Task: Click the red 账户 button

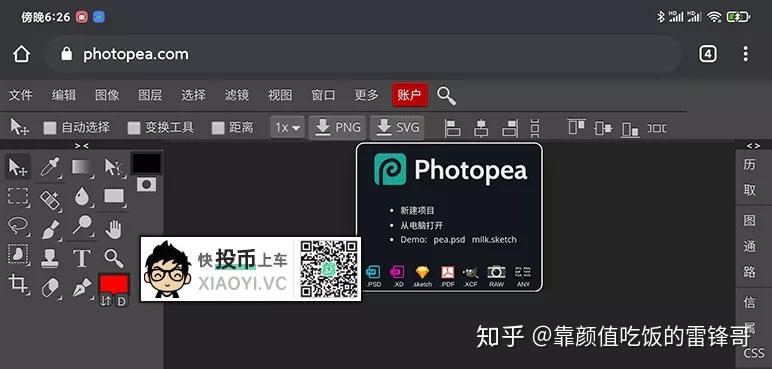Action: (x=410, y=95)
